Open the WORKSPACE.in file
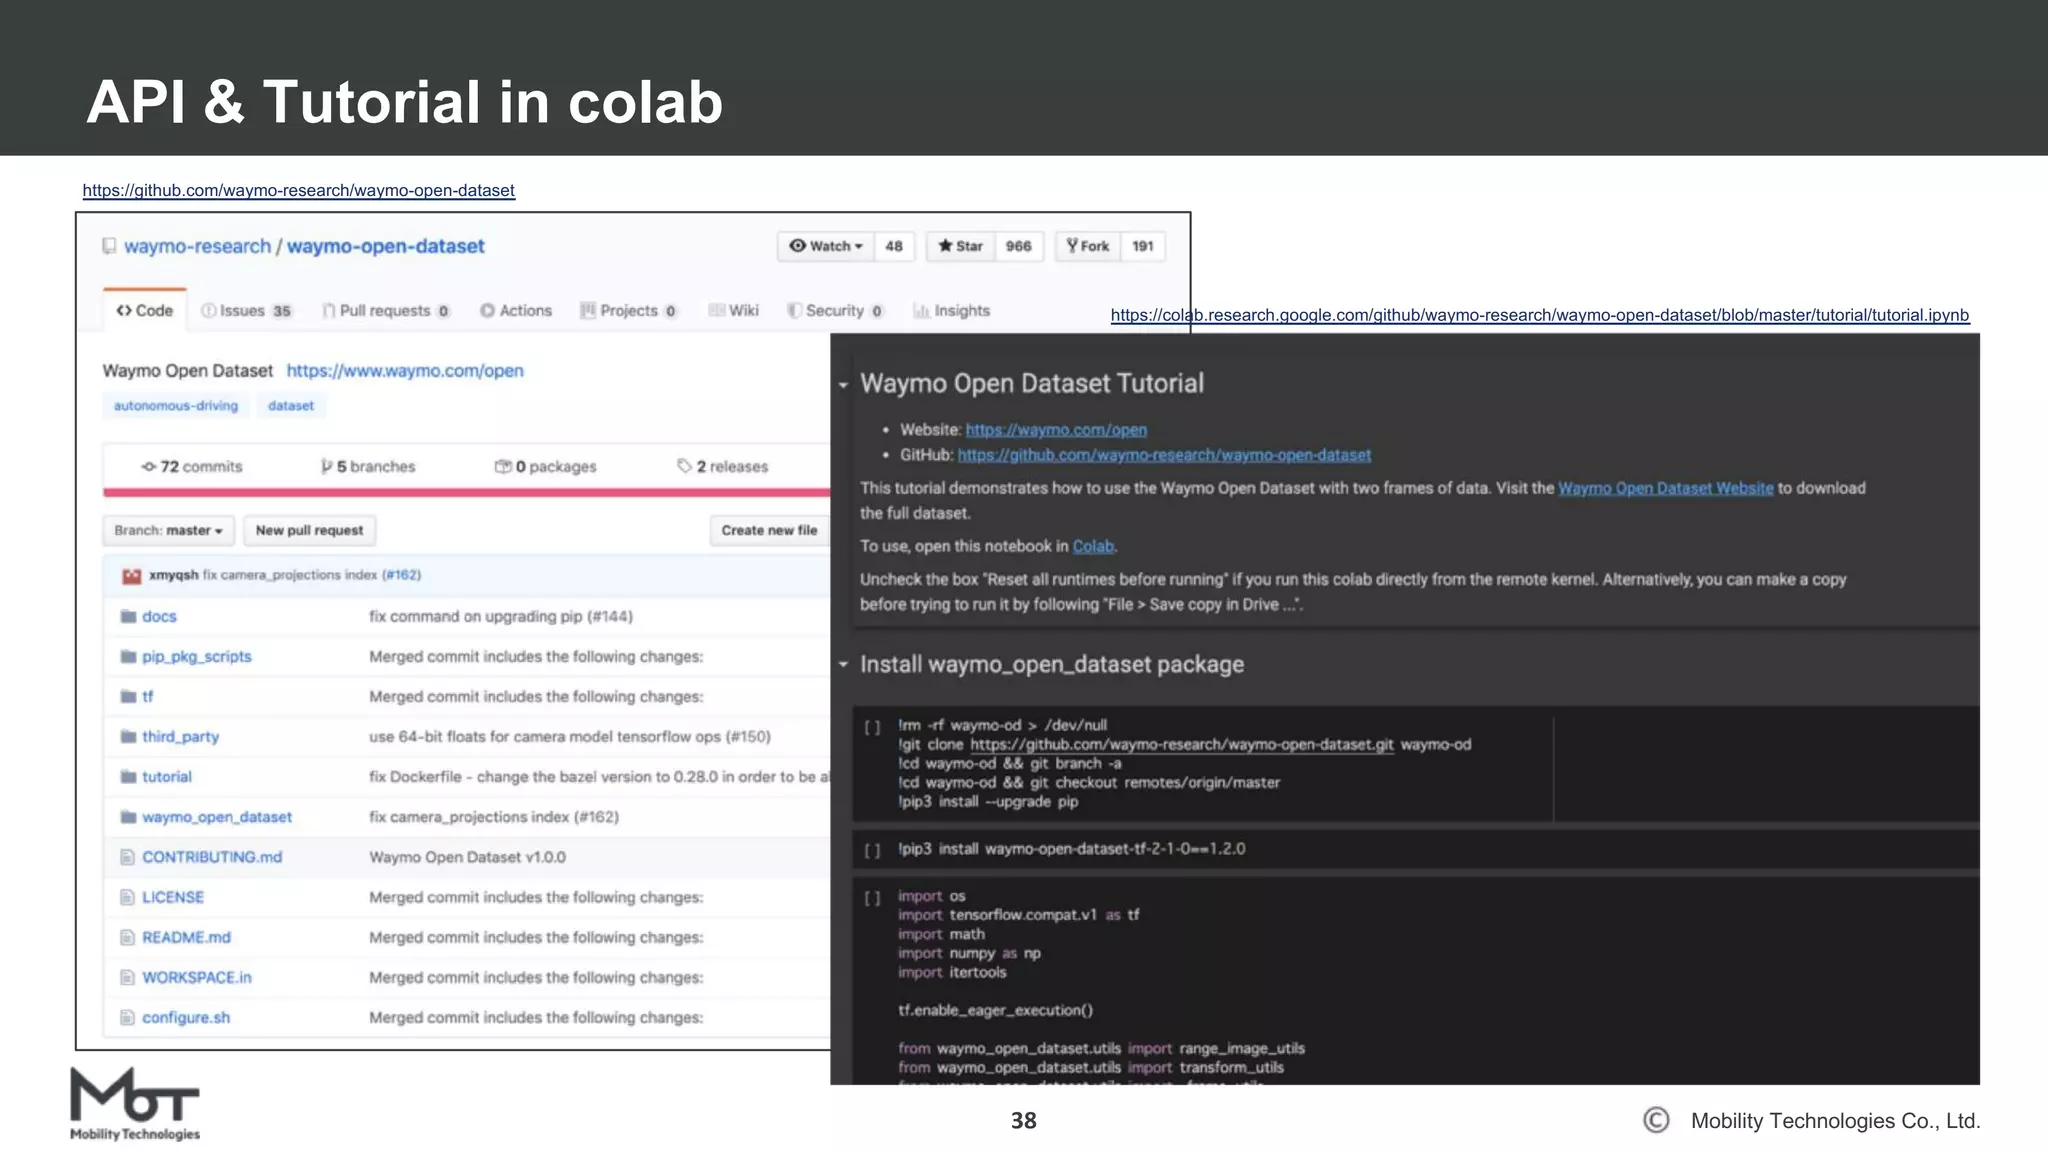This screenshot has width=2048, height=1152. 197,977
